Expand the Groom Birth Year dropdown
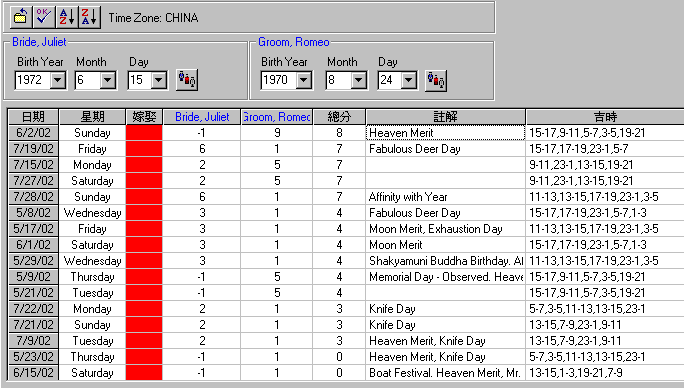 point(304,80)
